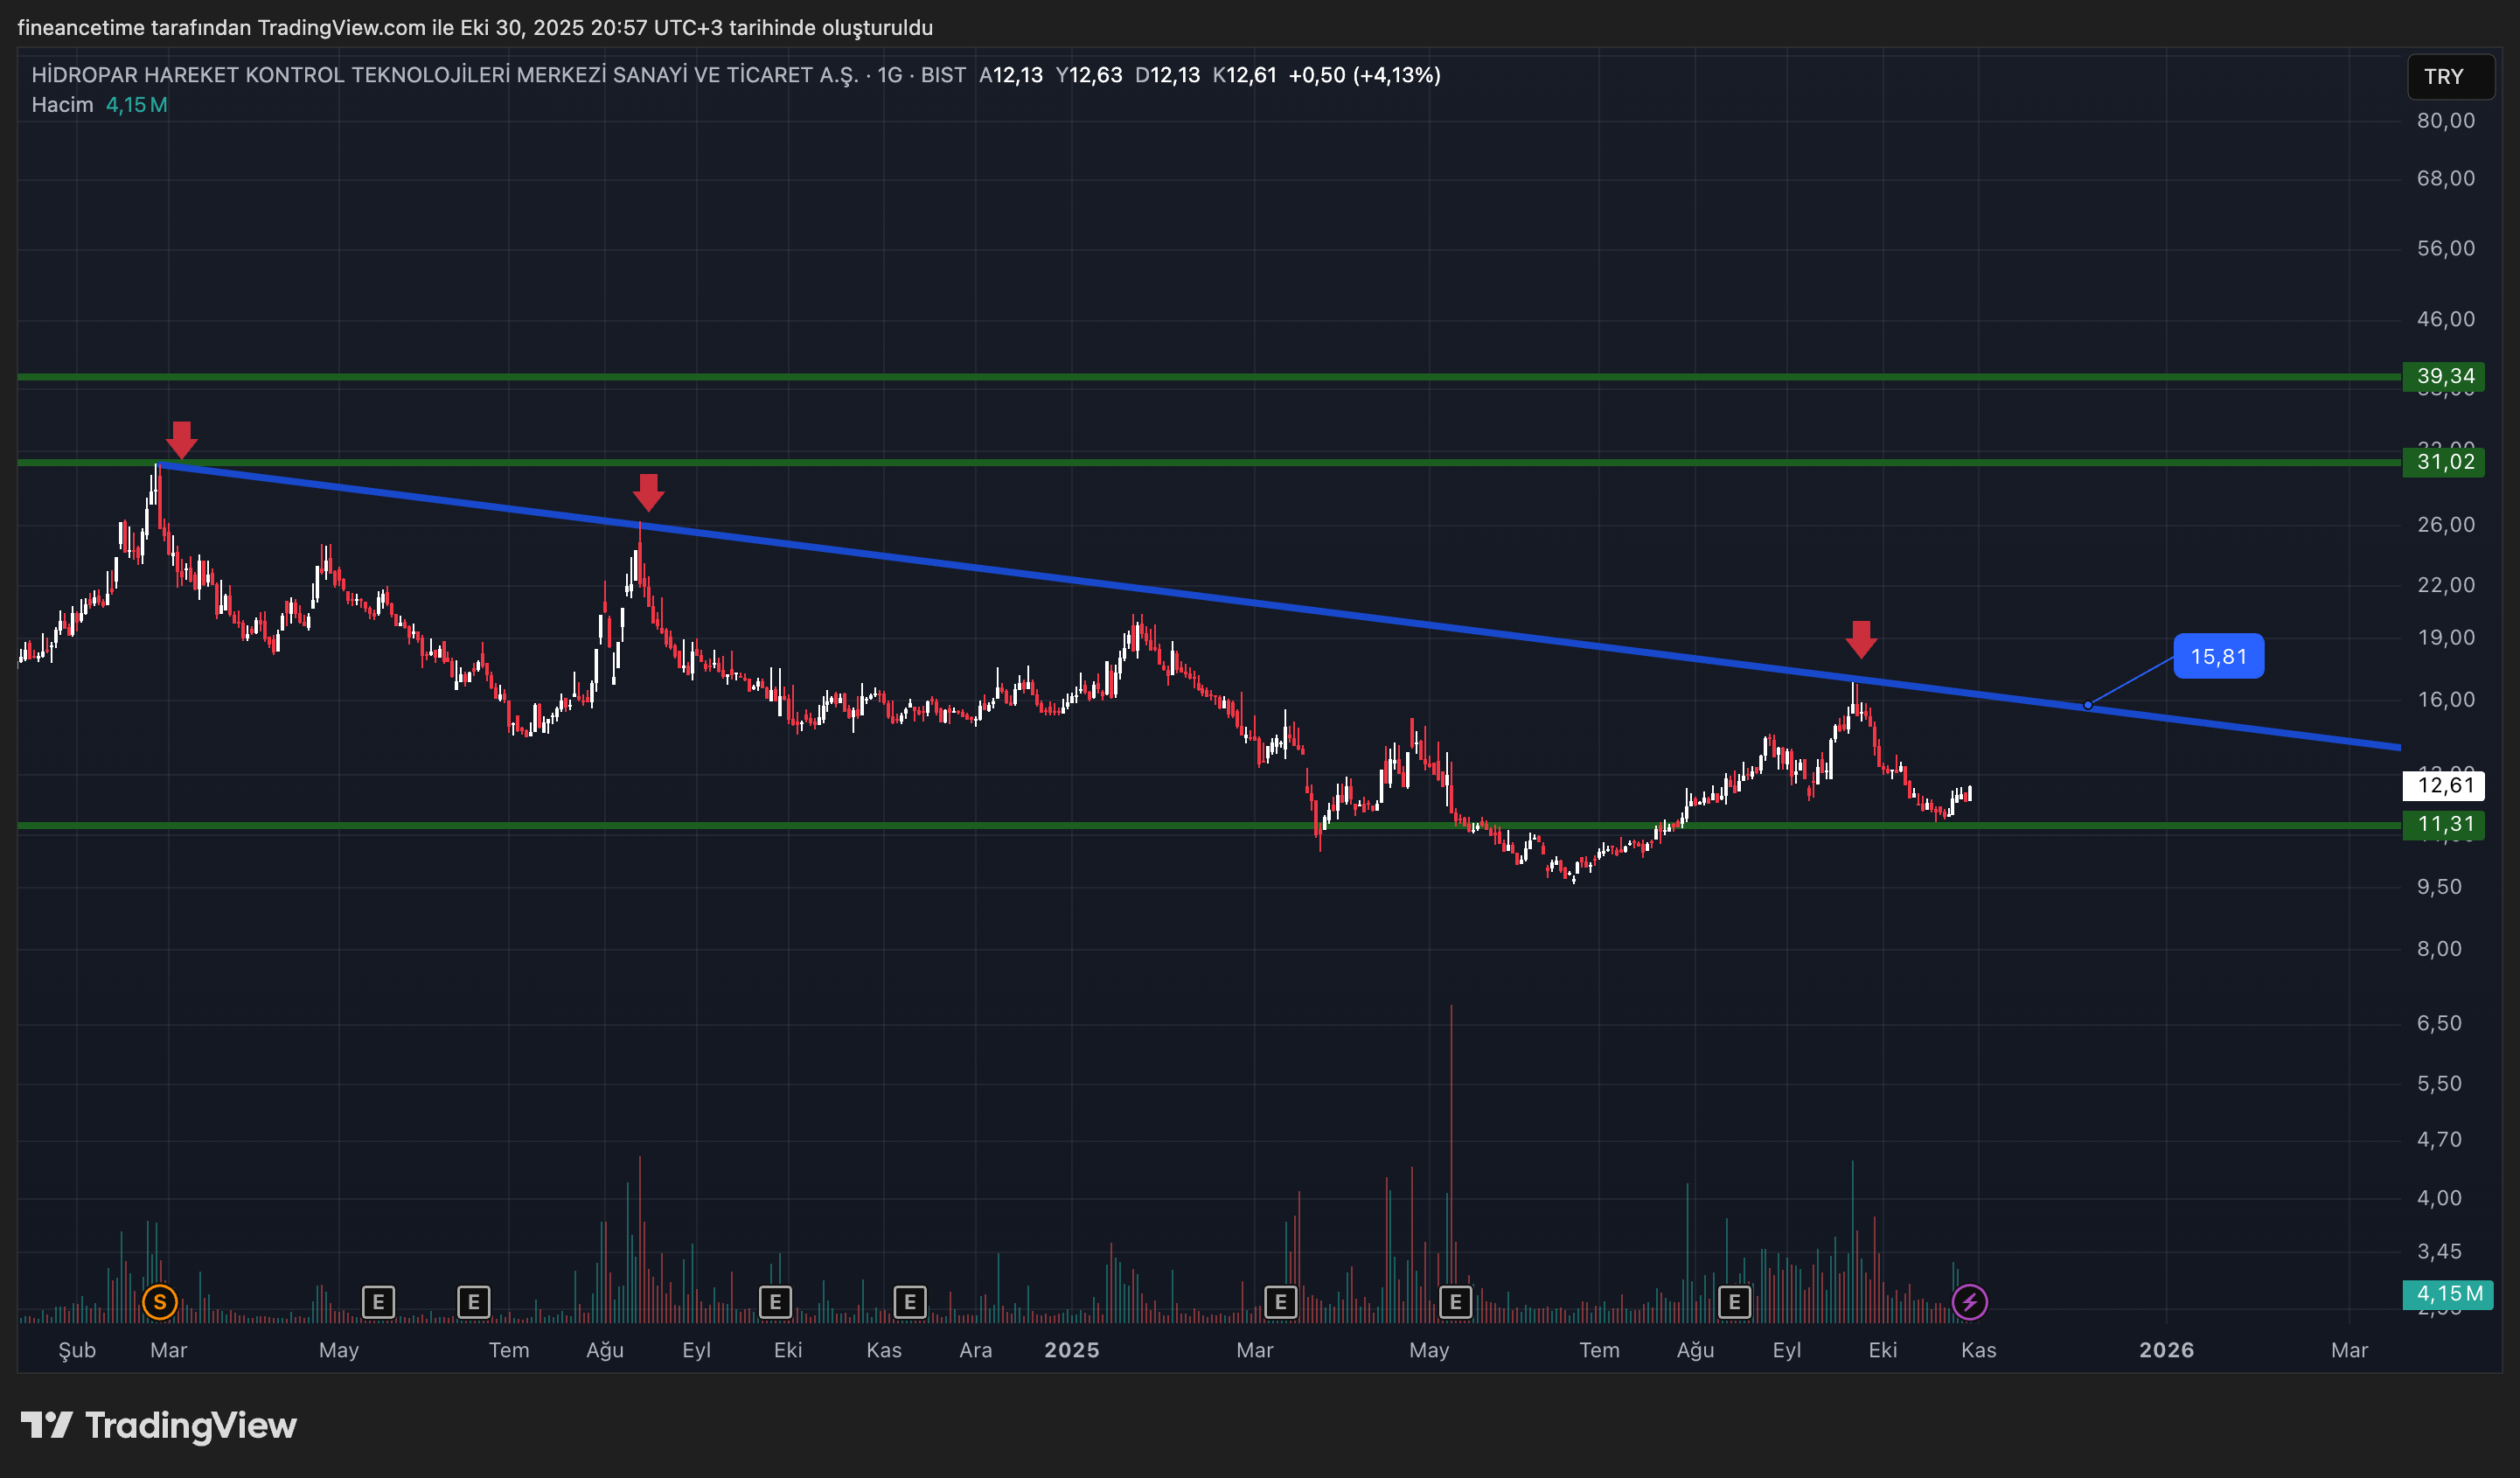Select the red down arrow above the August 2024 peak
2520x1478 pixels.
pos(648,492)
